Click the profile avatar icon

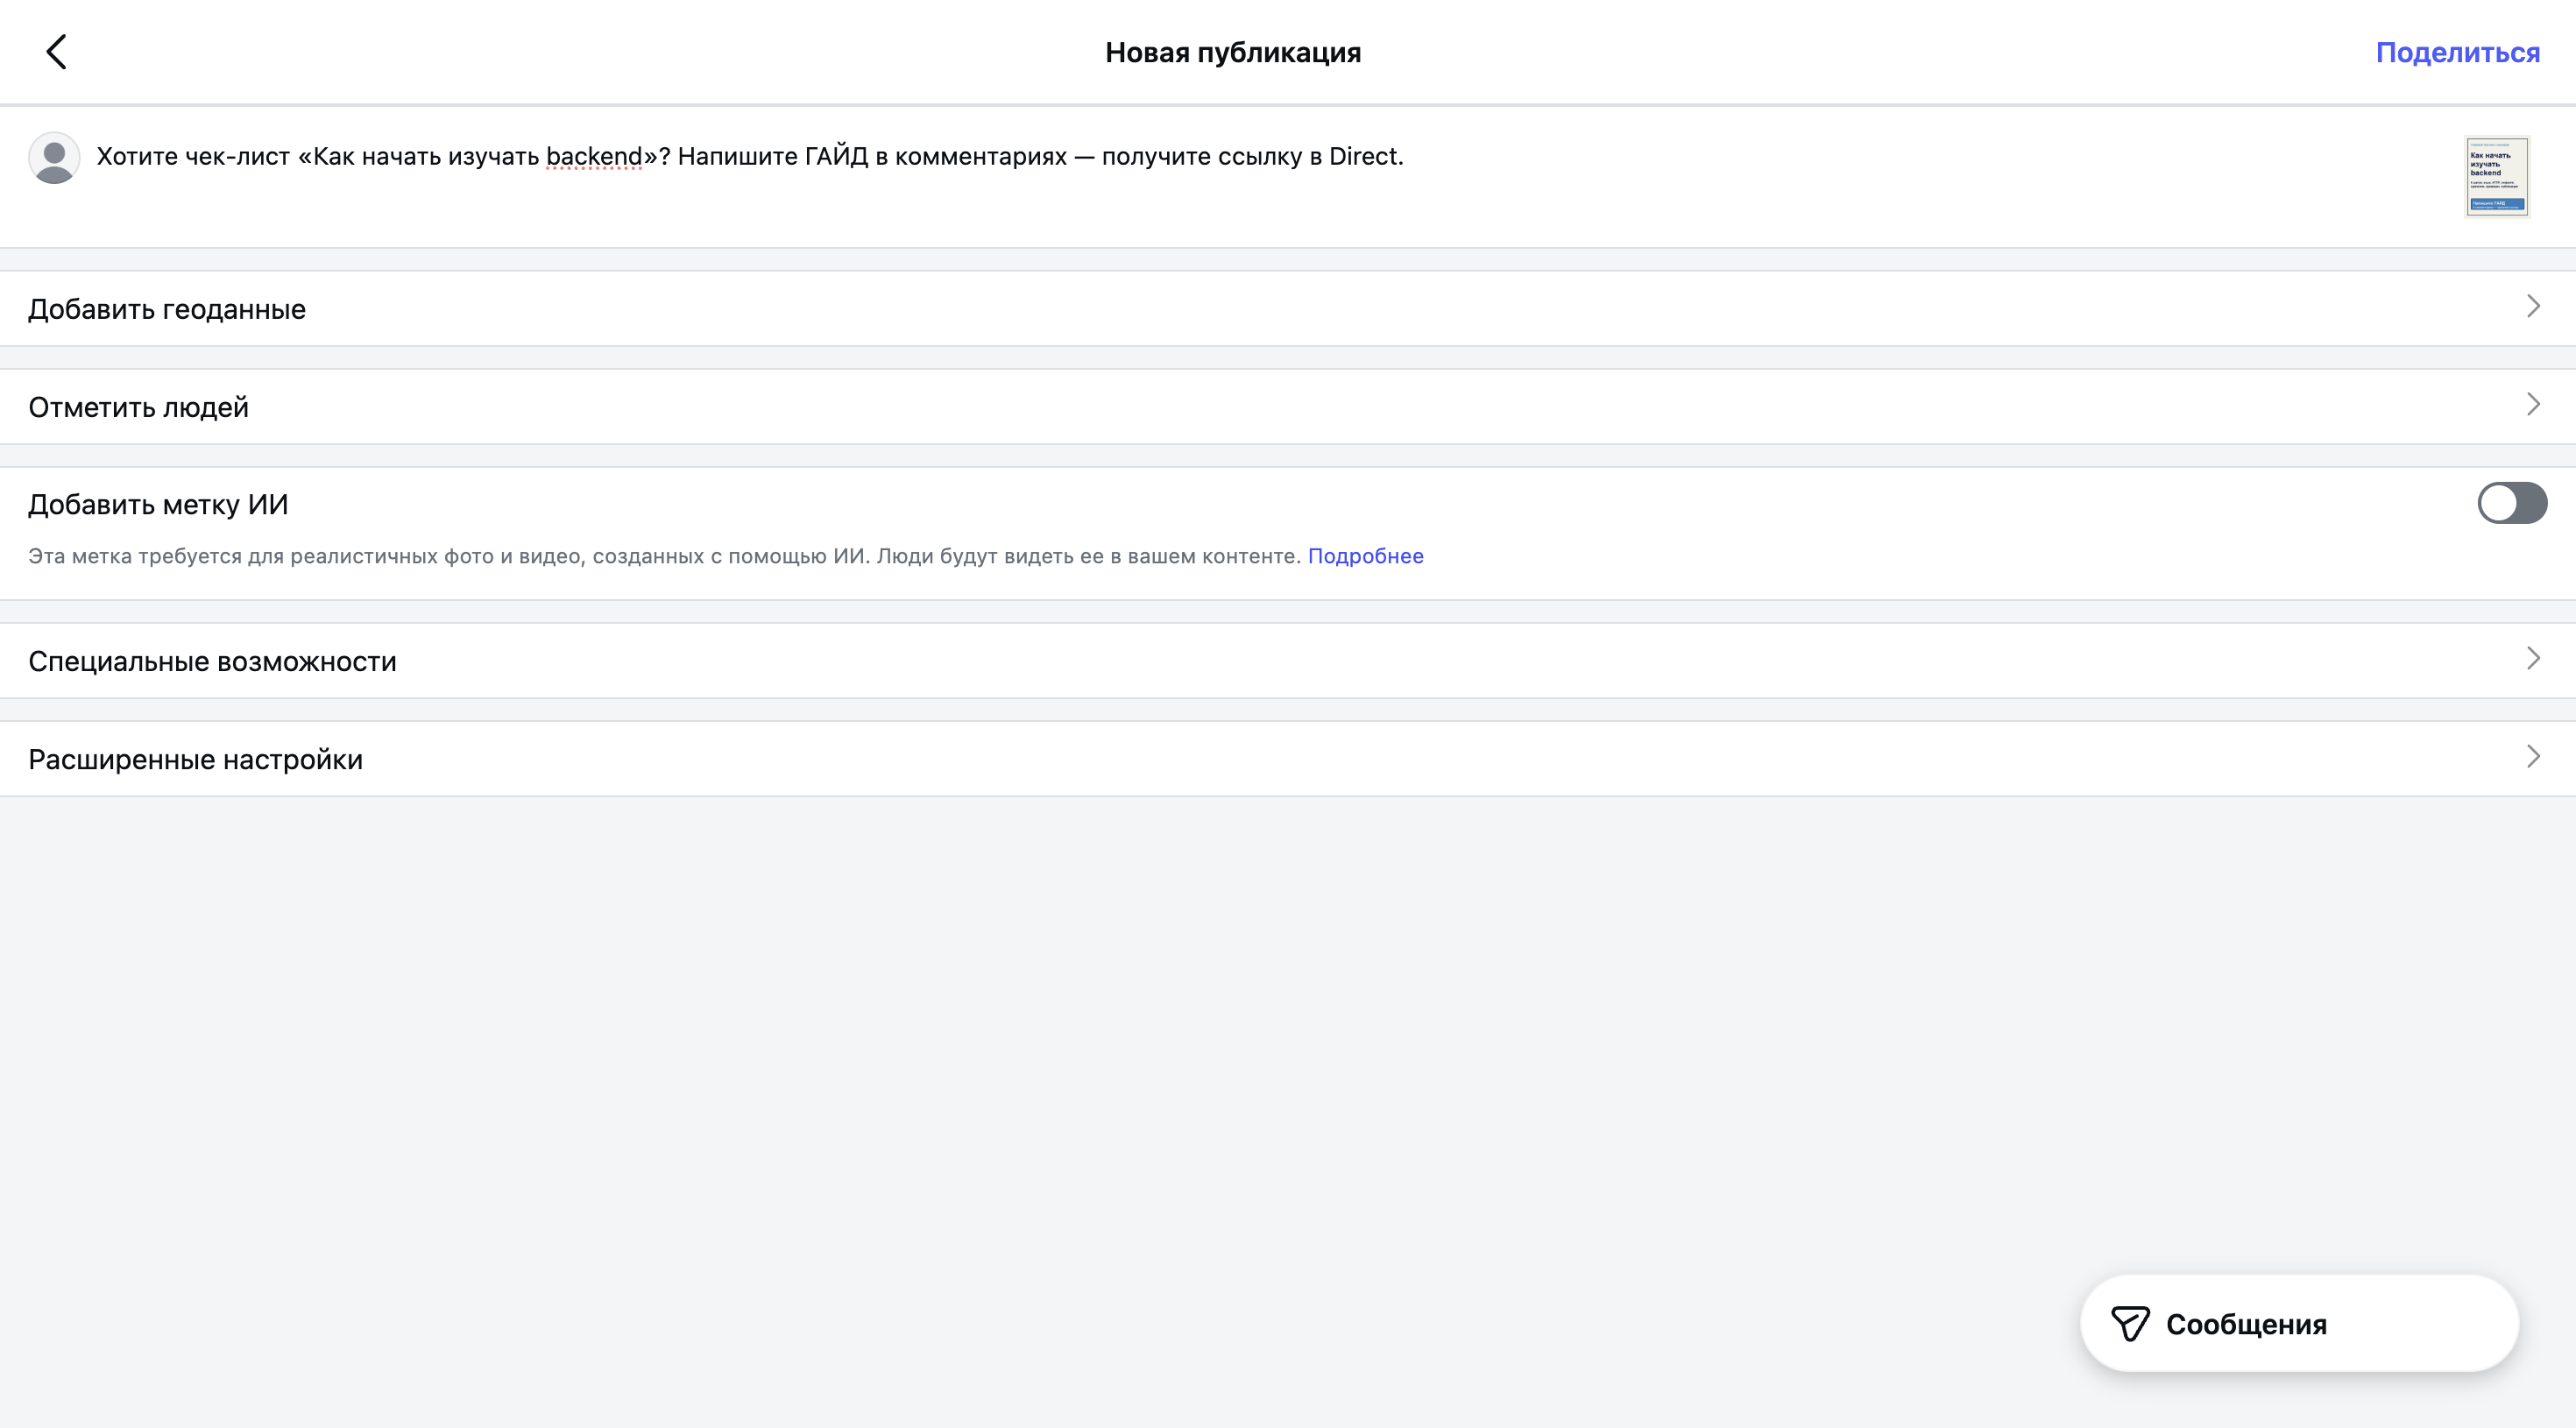54,158
